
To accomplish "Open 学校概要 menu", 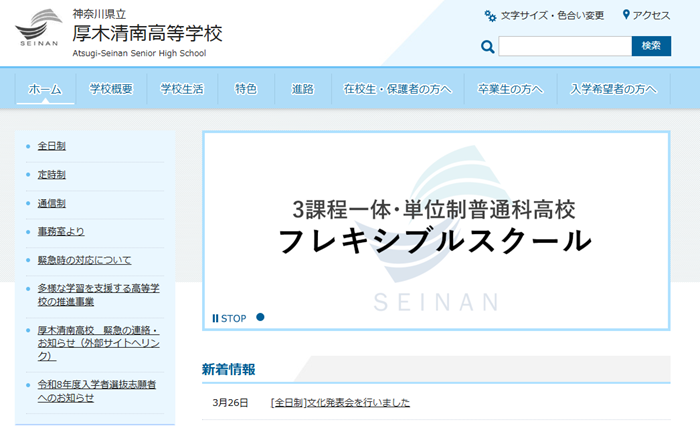I will (x=111, y=89).
